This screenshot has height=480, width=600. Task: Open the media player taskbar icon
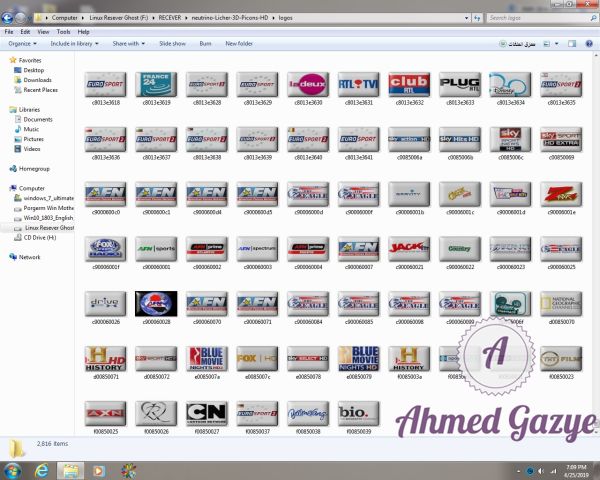99,470
